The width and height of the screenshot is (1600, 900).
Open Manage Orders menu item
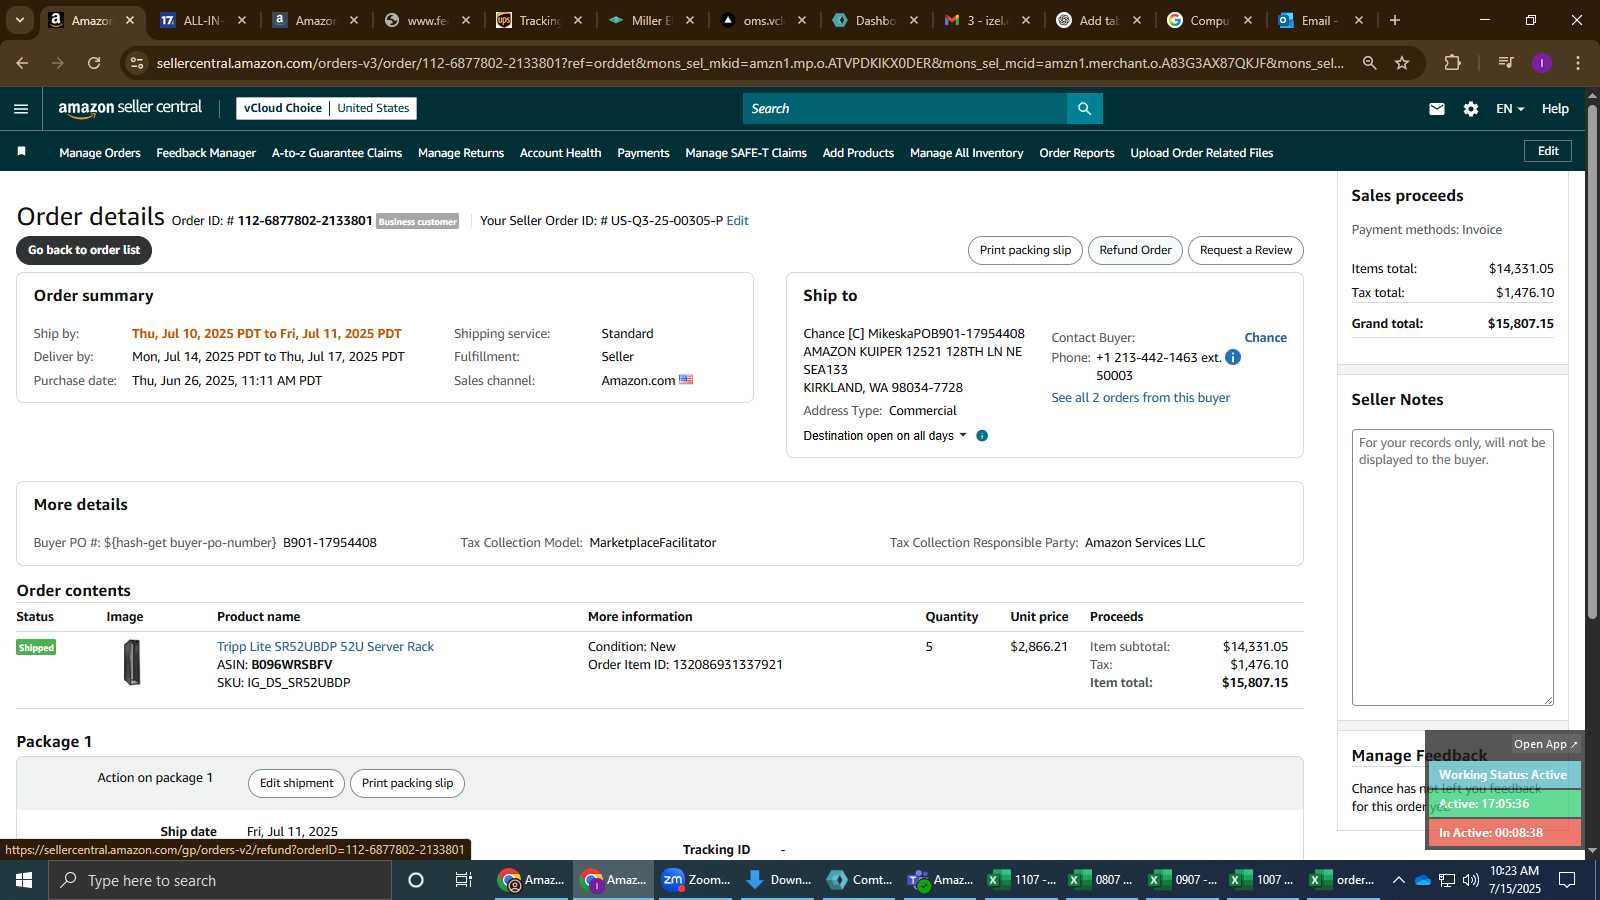(100, 153)
